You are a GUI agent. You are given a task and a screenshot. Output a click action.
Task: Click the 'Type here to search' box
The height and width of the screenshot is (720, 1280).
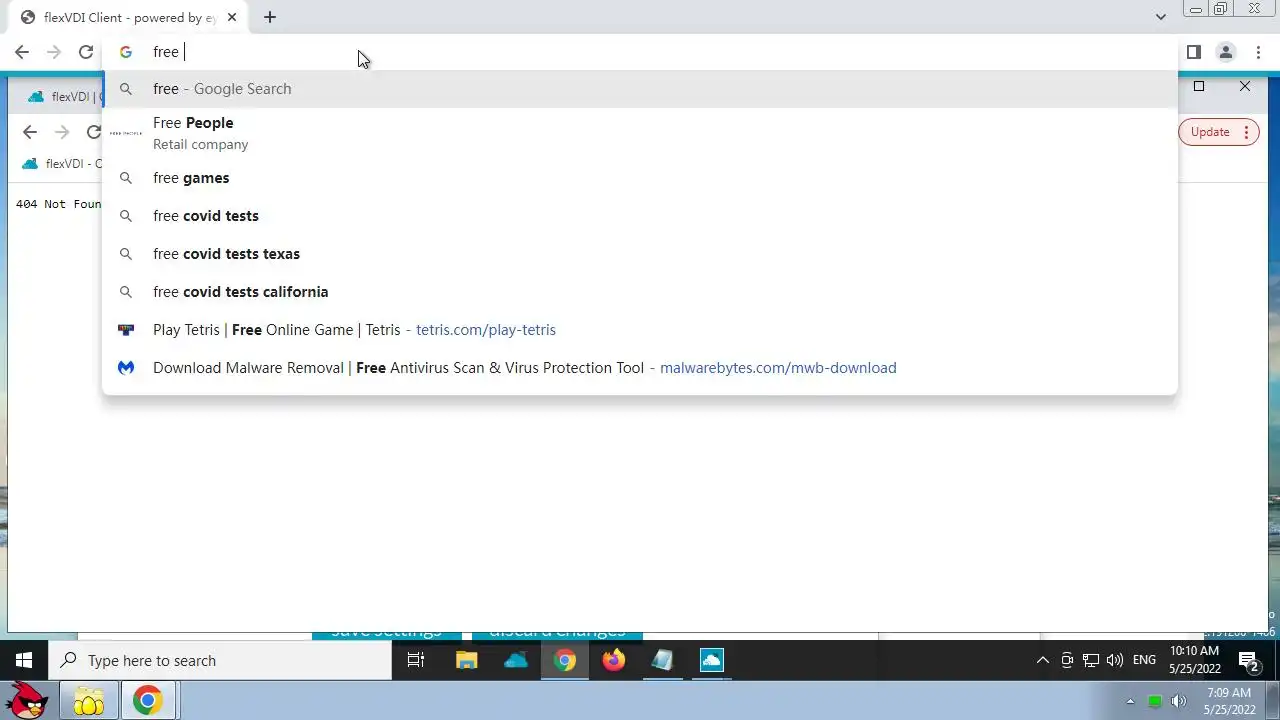(220, 660)
